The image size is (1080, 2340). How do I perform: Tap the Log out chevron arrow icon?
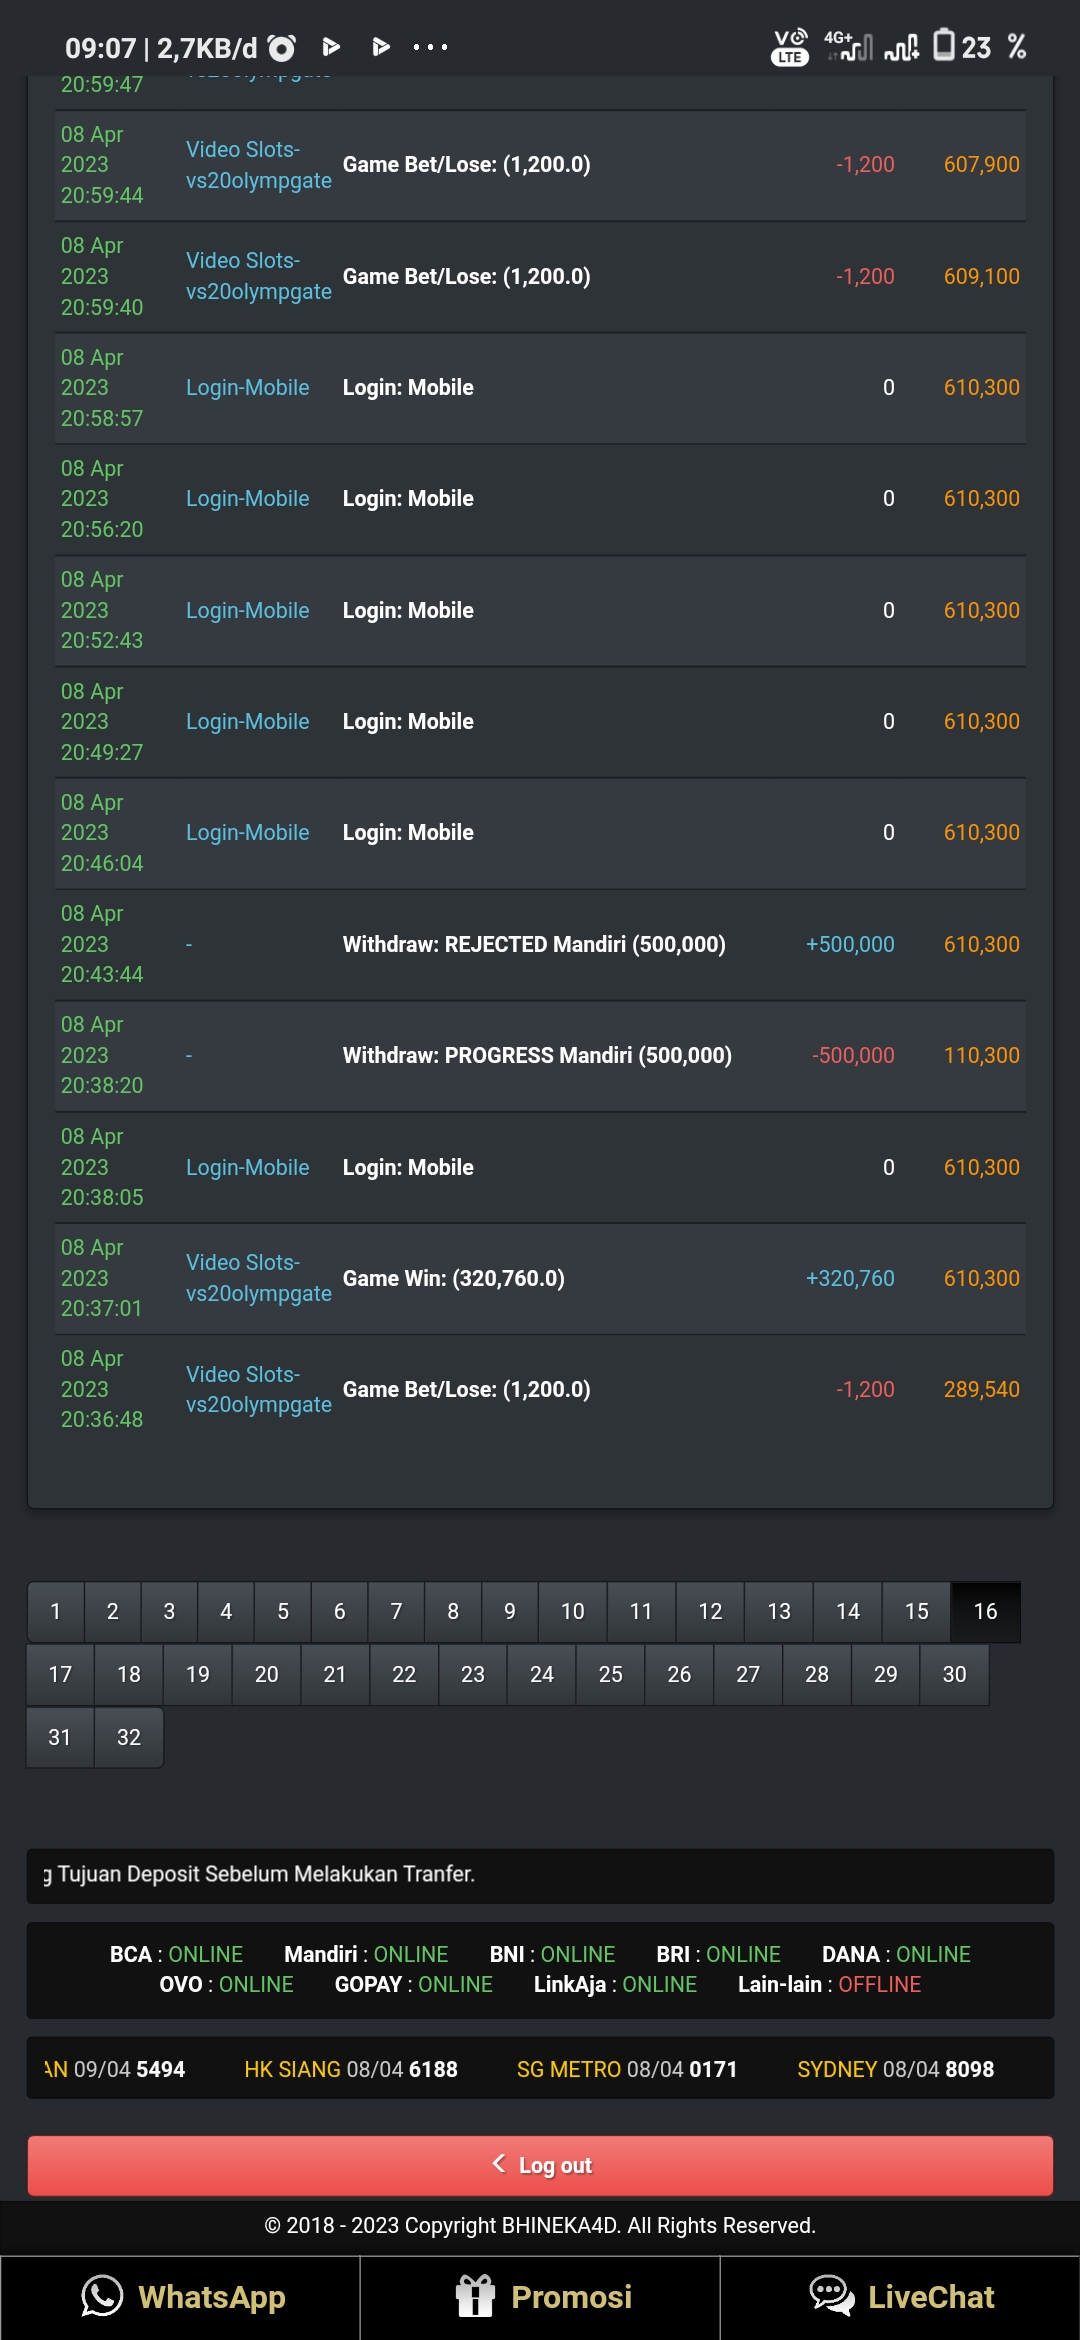pos(499,2164)
